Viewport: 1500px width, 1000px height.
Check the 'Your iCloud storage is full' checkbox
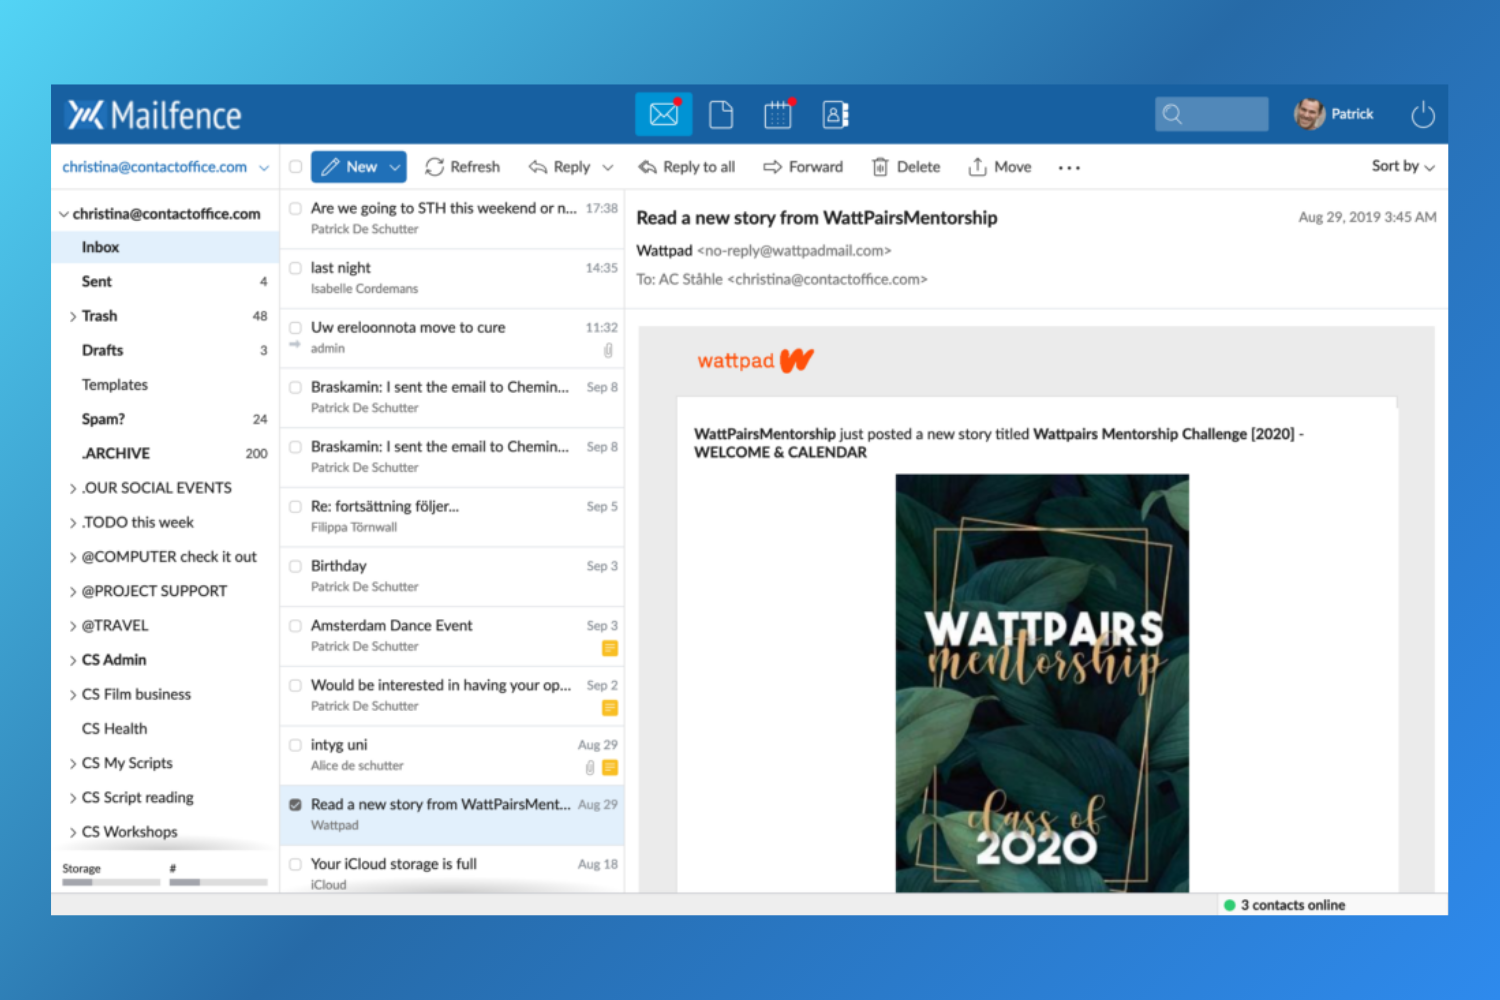pyautogui.click(x=296, y=864)
